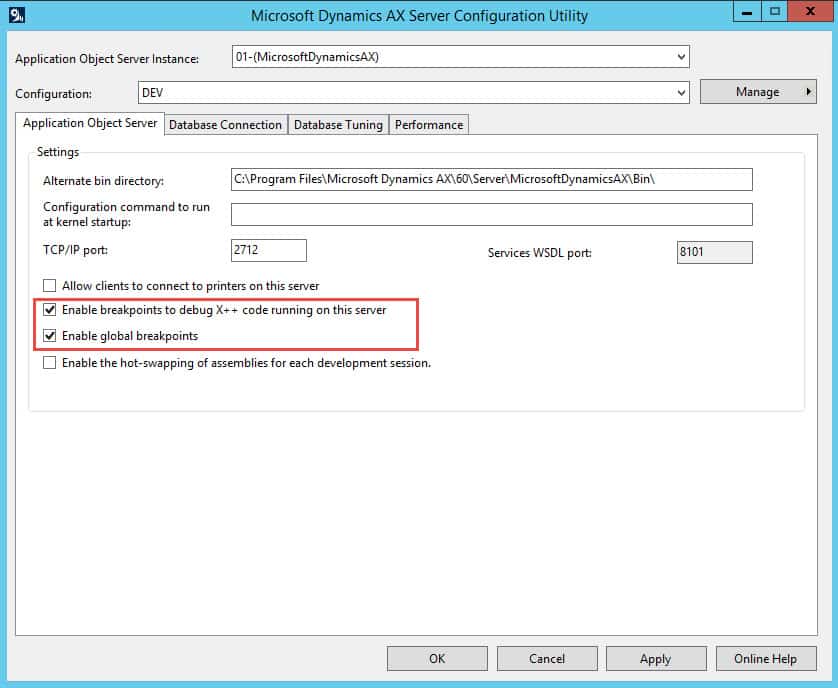
Task: Click the 'Application Object Server Instance:' label
Action: (x=107, y=59)
